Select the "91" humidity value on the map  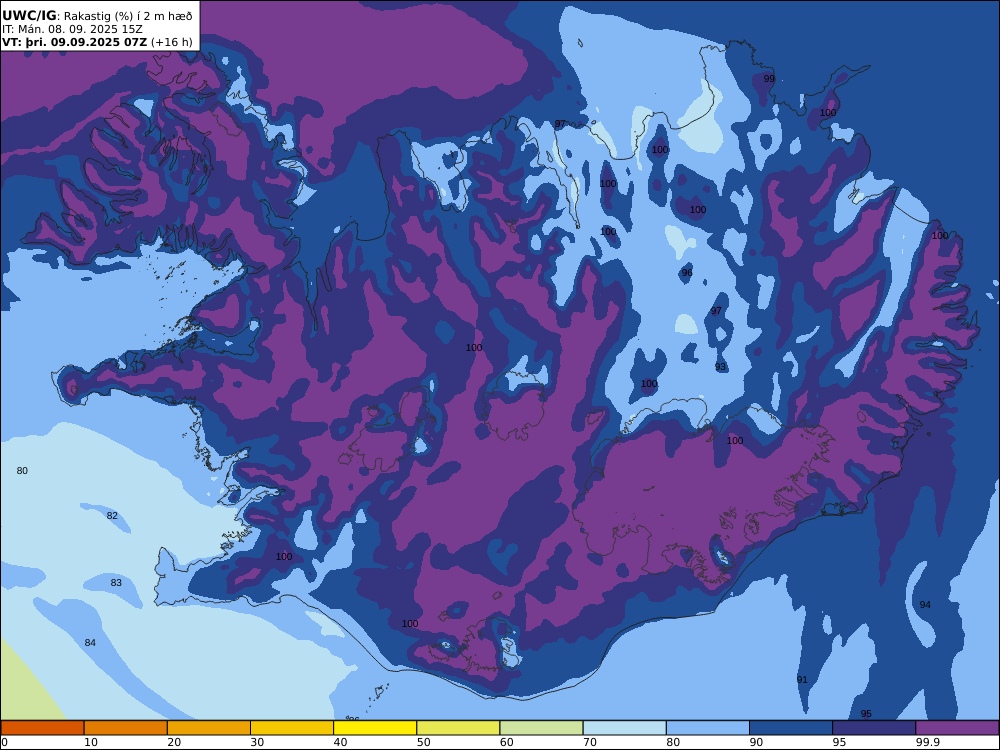tap(802, 679)
